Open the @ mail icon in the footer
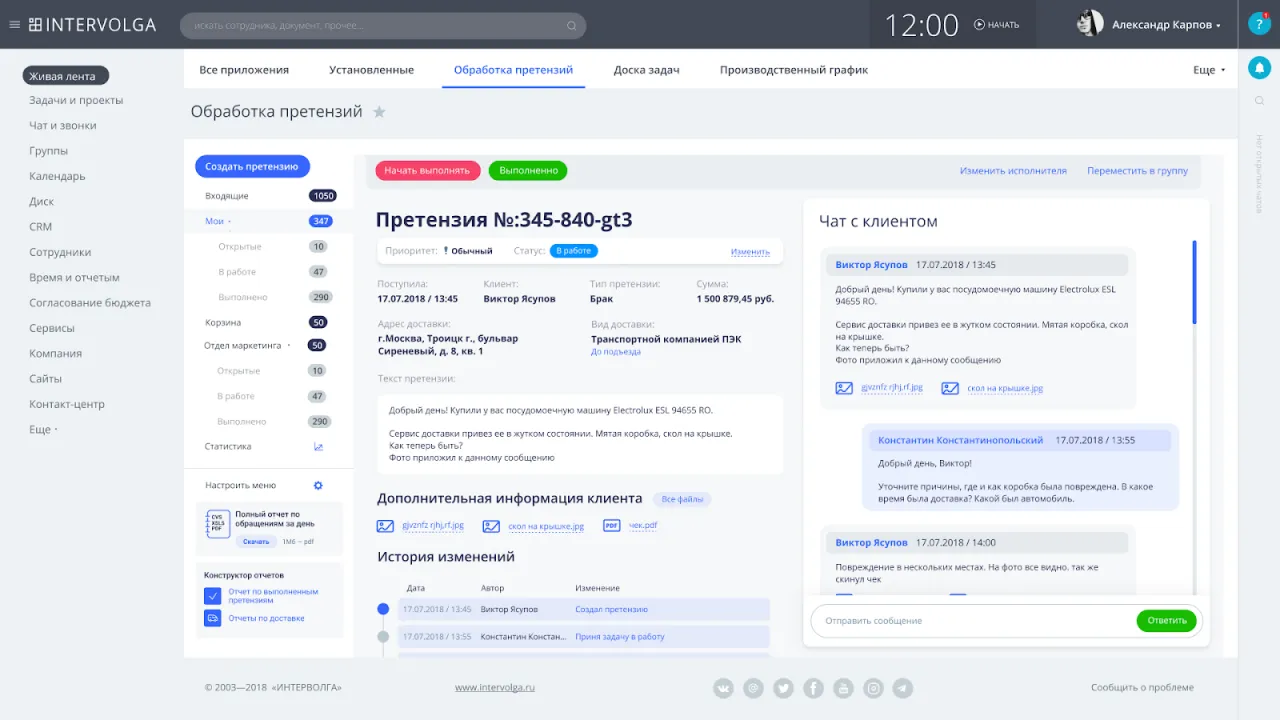Screen dimensions: 1280x720 click(753, 688)
